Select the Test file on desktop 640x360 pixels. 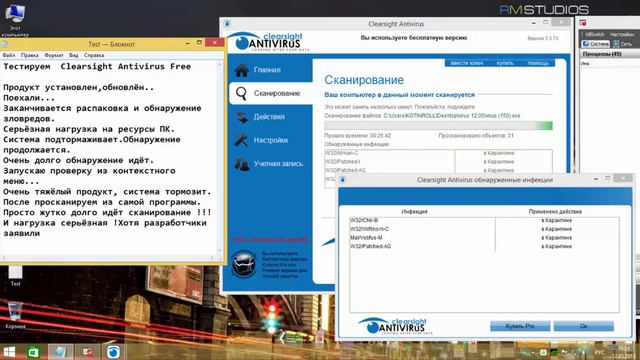[x=16, y=276]
